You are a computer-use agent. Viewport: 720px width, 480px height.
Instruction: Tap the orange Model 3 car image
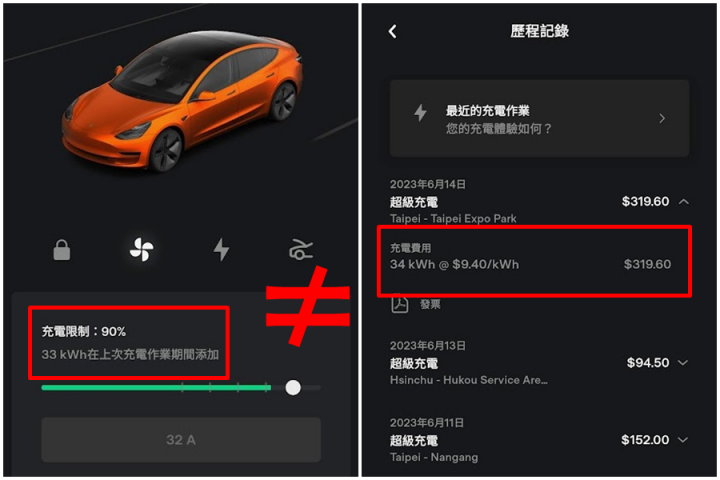(x=183, y=101)
